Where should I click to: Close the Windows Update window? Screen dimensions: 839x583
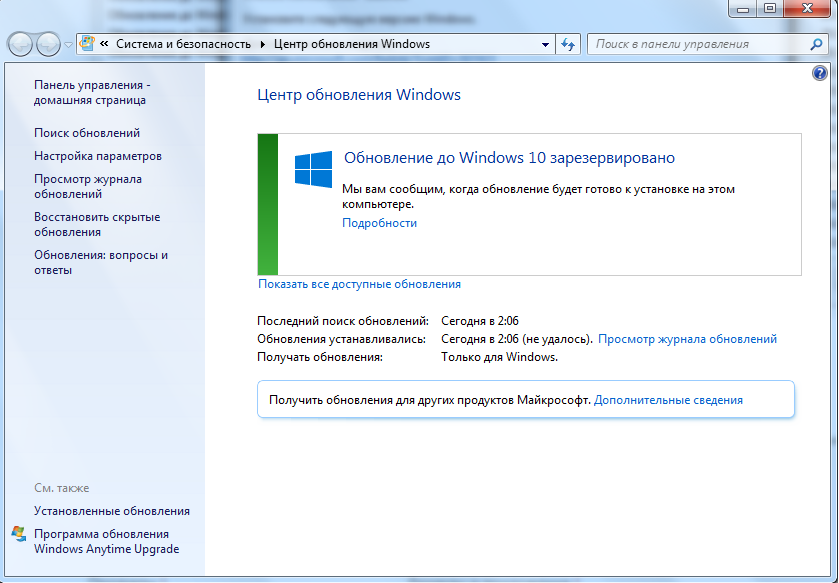click(x=808, y=9)
